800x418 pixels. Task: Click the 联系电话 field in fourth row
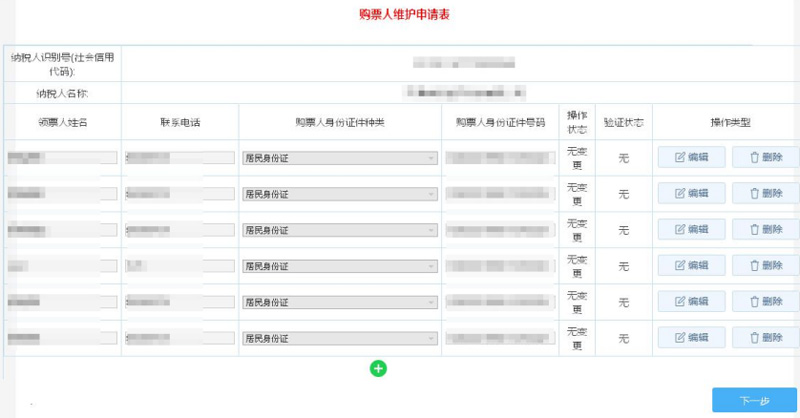point(180,266)
